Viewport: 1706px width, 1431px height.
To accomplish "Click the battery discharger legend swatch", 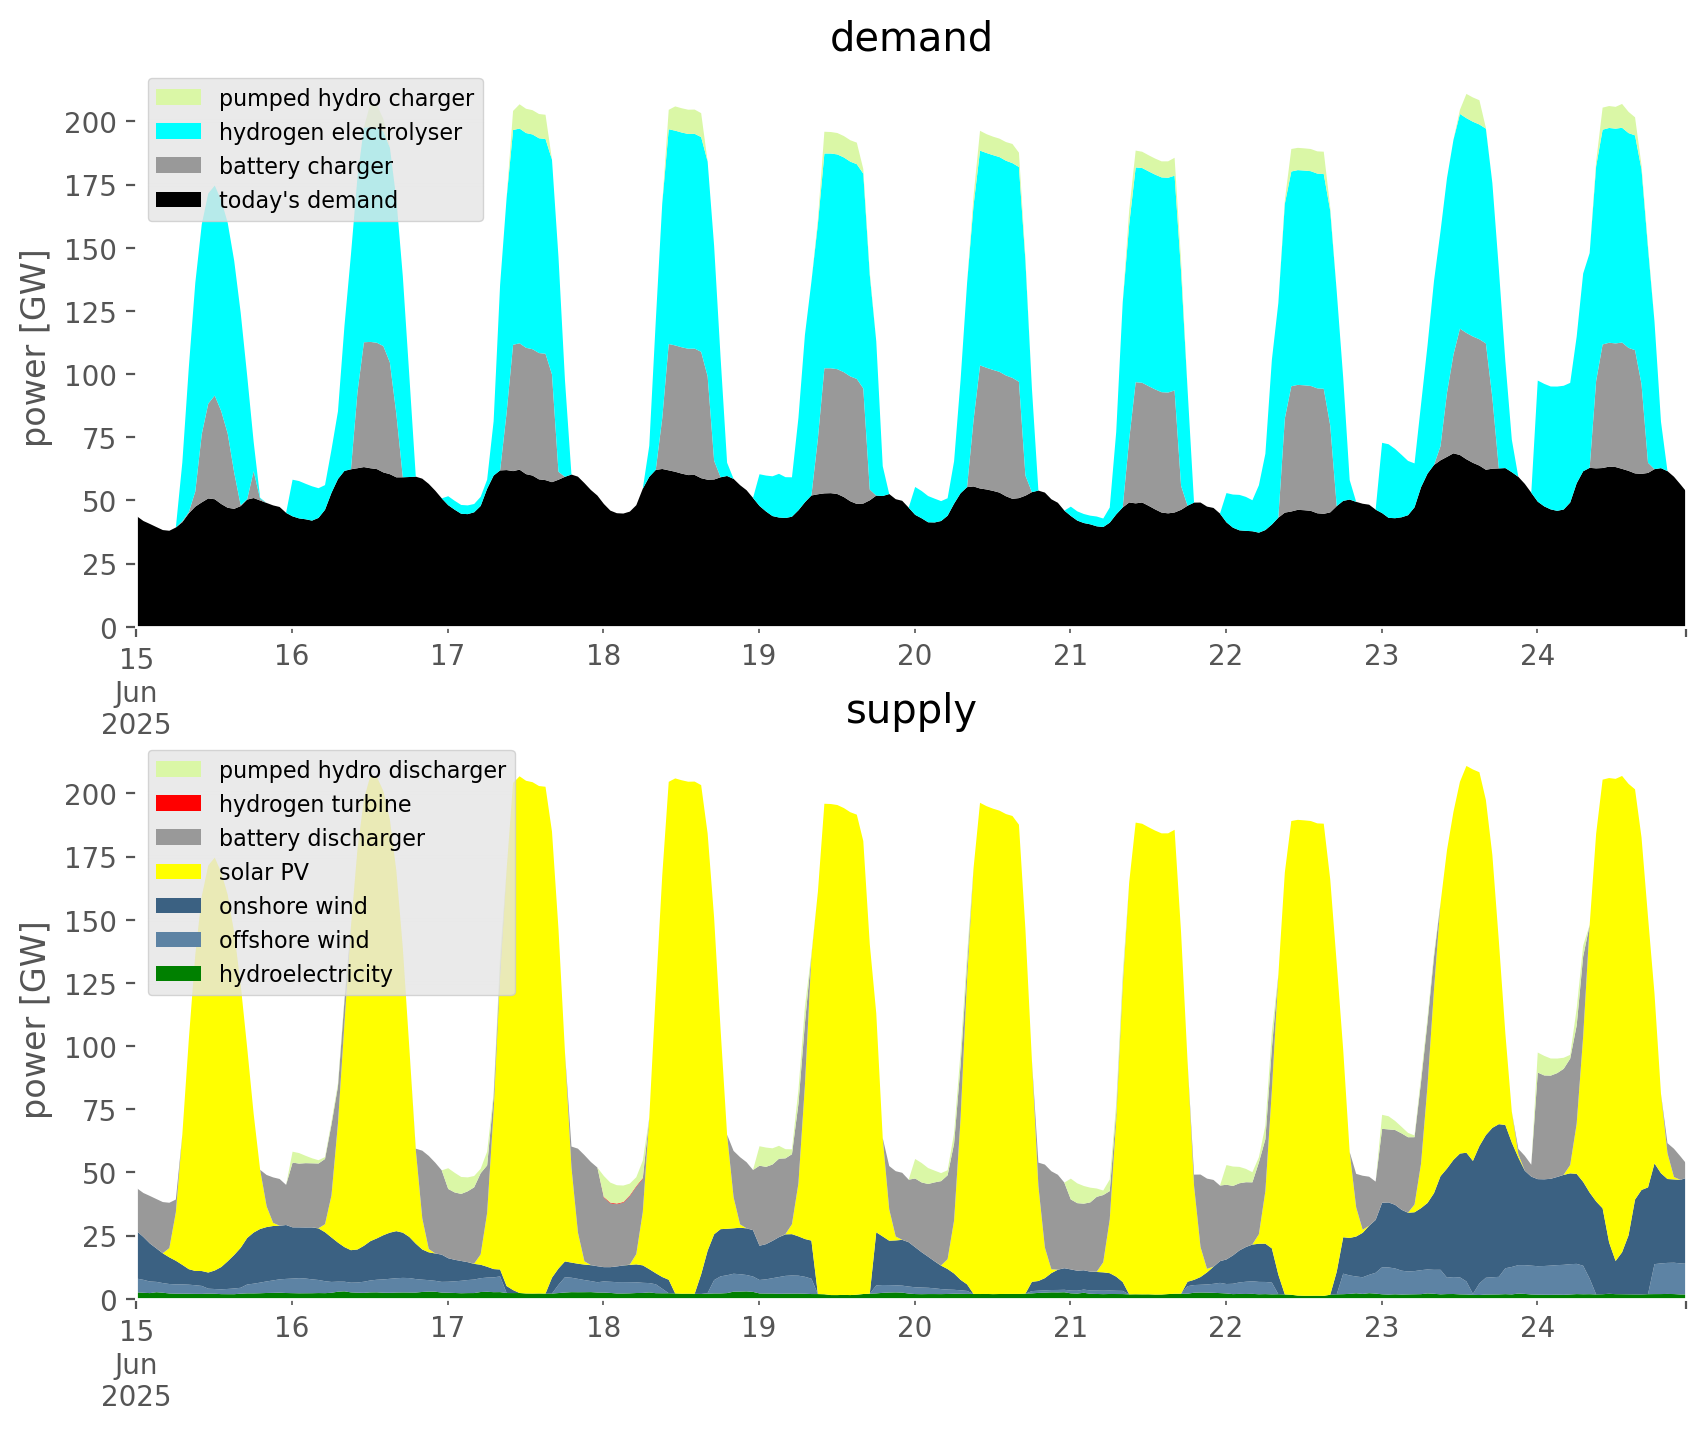I will click(x=179, y=838).
